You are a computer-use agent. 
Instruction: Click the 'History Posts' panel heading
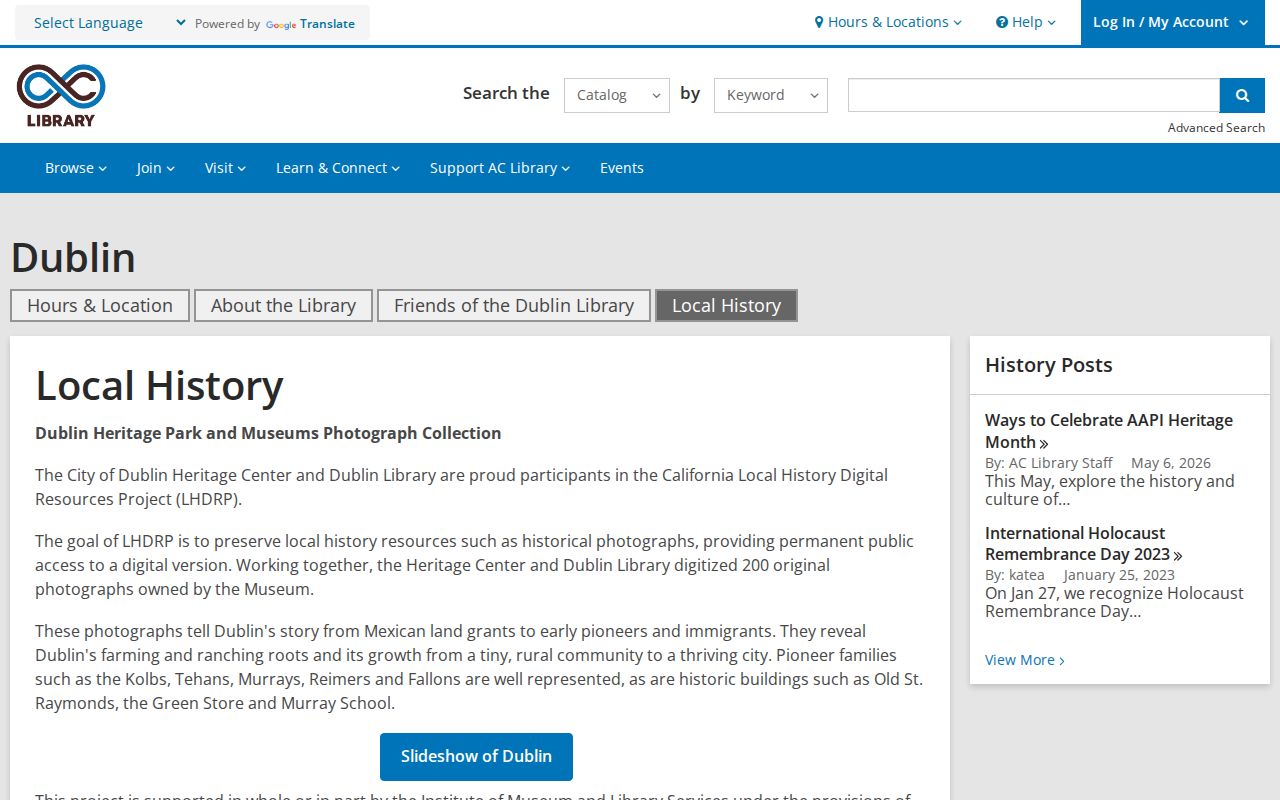1049,365
